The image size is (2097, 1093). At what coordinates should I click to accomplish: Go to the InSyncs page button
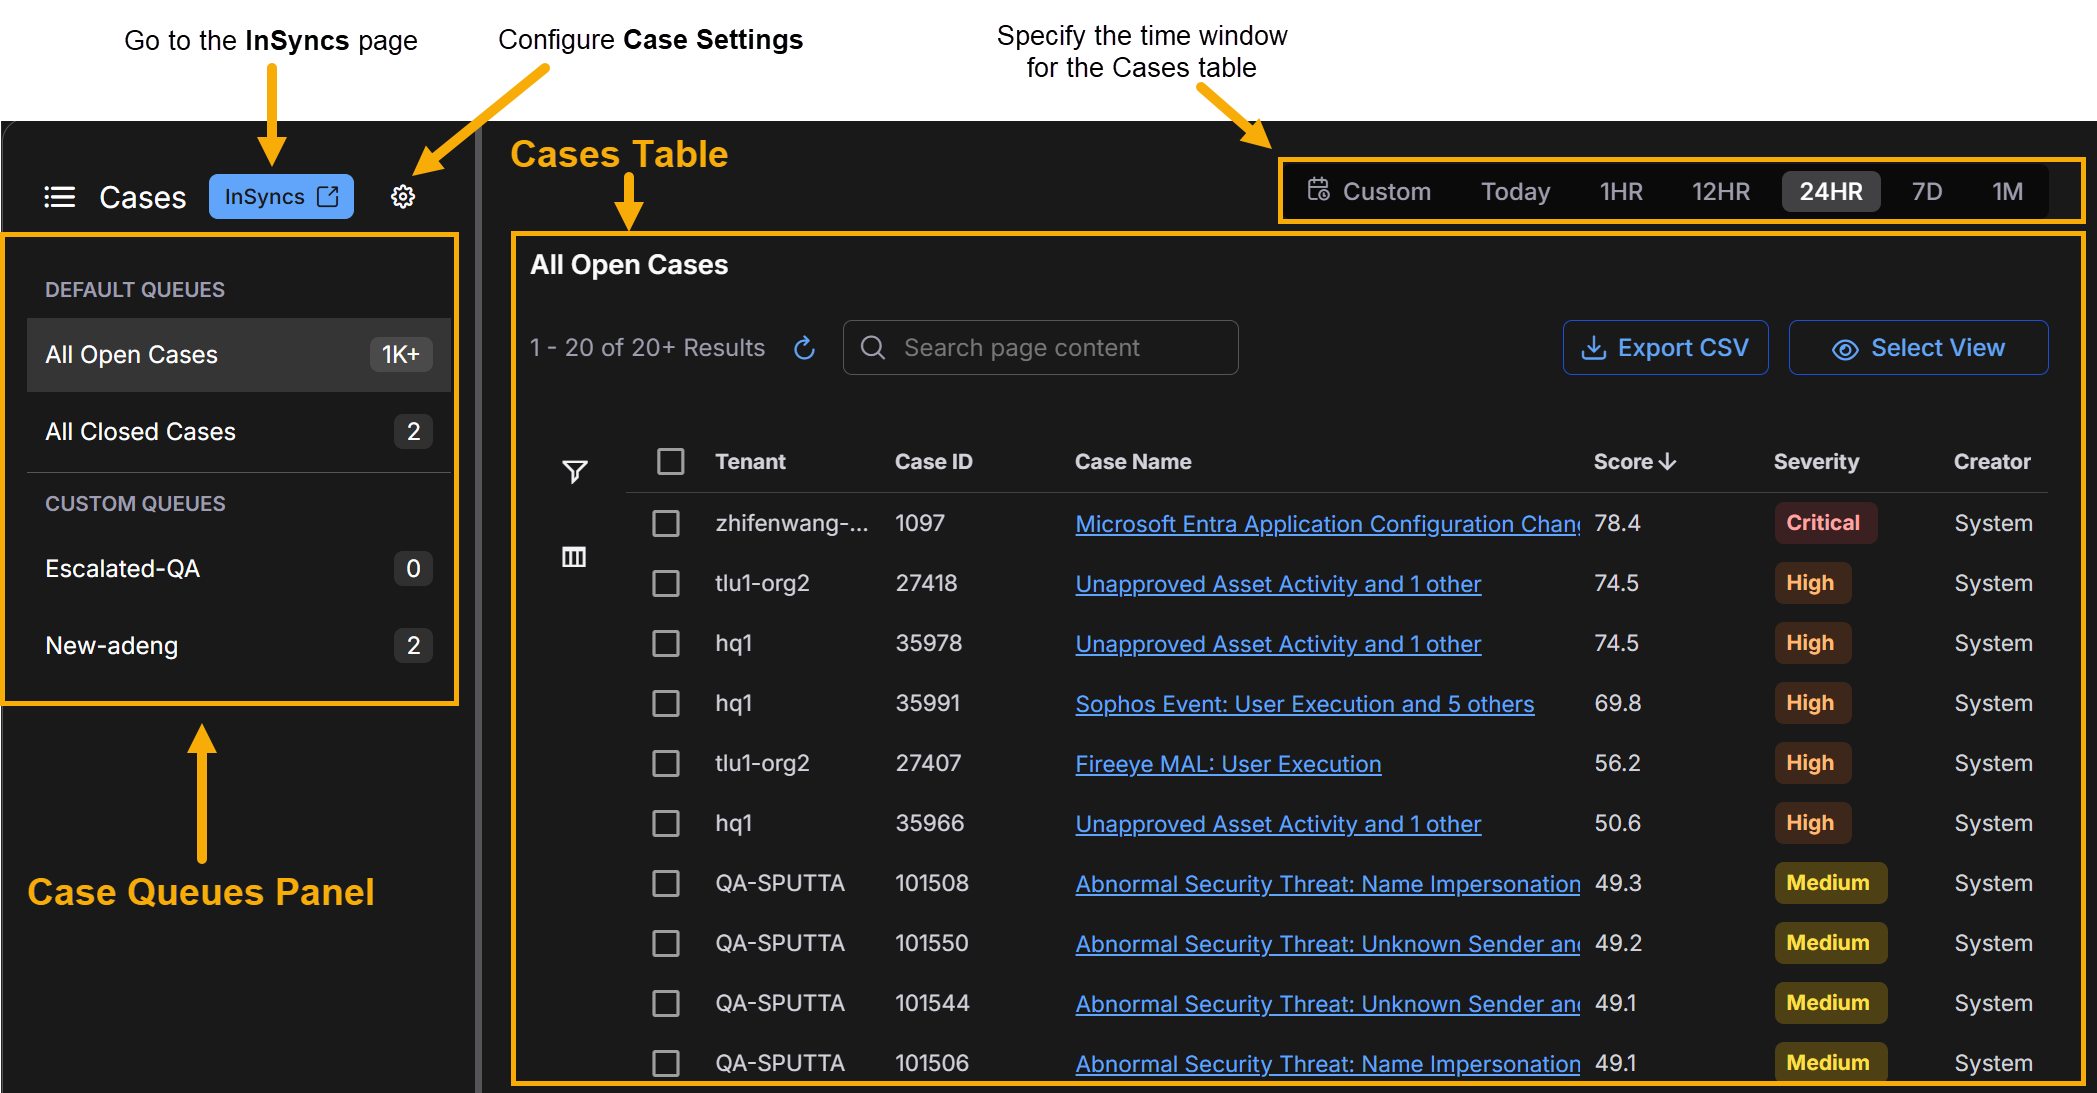point(281,197)
